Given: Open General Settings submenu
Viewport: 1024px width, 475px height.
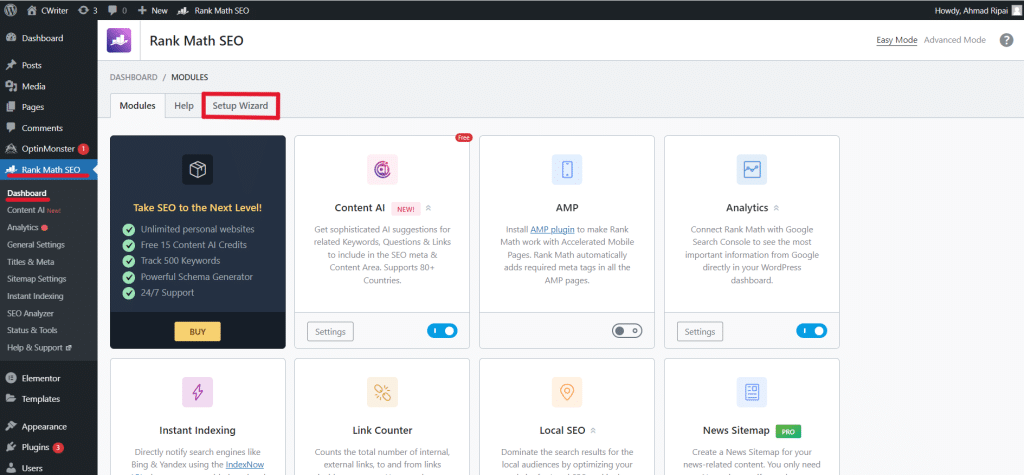Looking at the screenshot, I should click(x=36, y=244).
